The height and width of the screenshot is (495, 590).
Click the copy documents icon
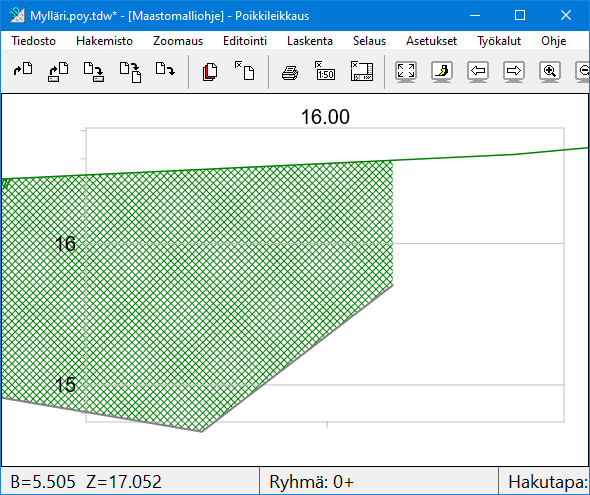(210, 71)
